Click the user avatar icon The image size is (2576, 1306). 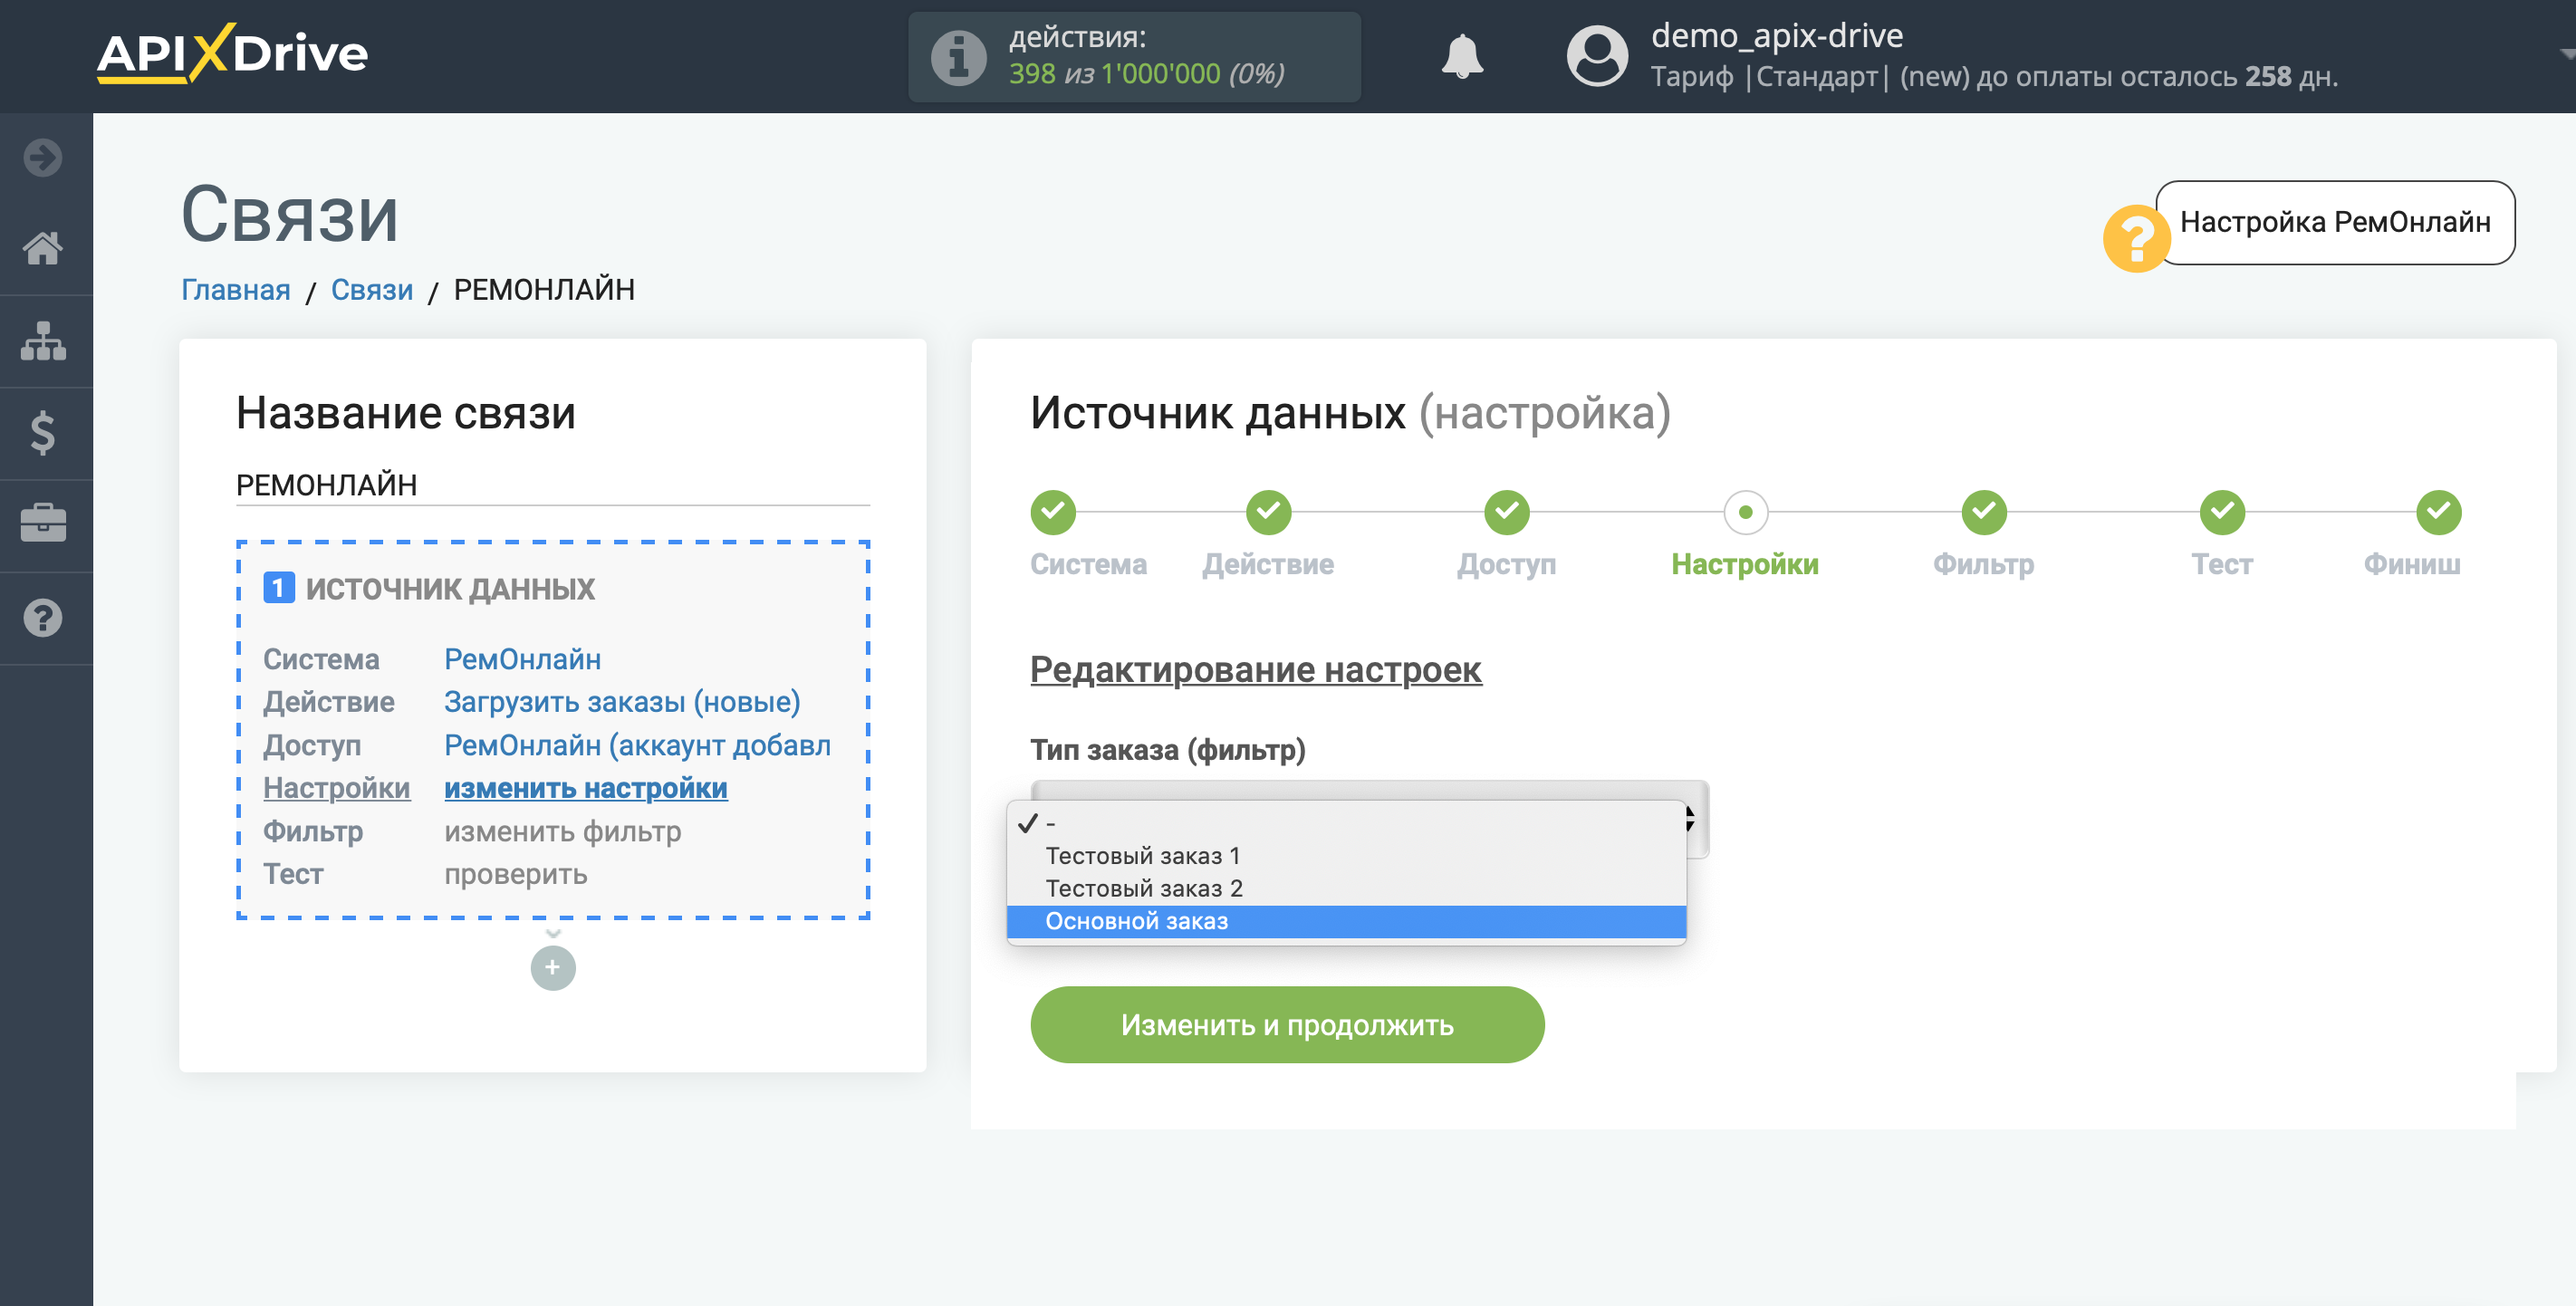coord(1597,56)
